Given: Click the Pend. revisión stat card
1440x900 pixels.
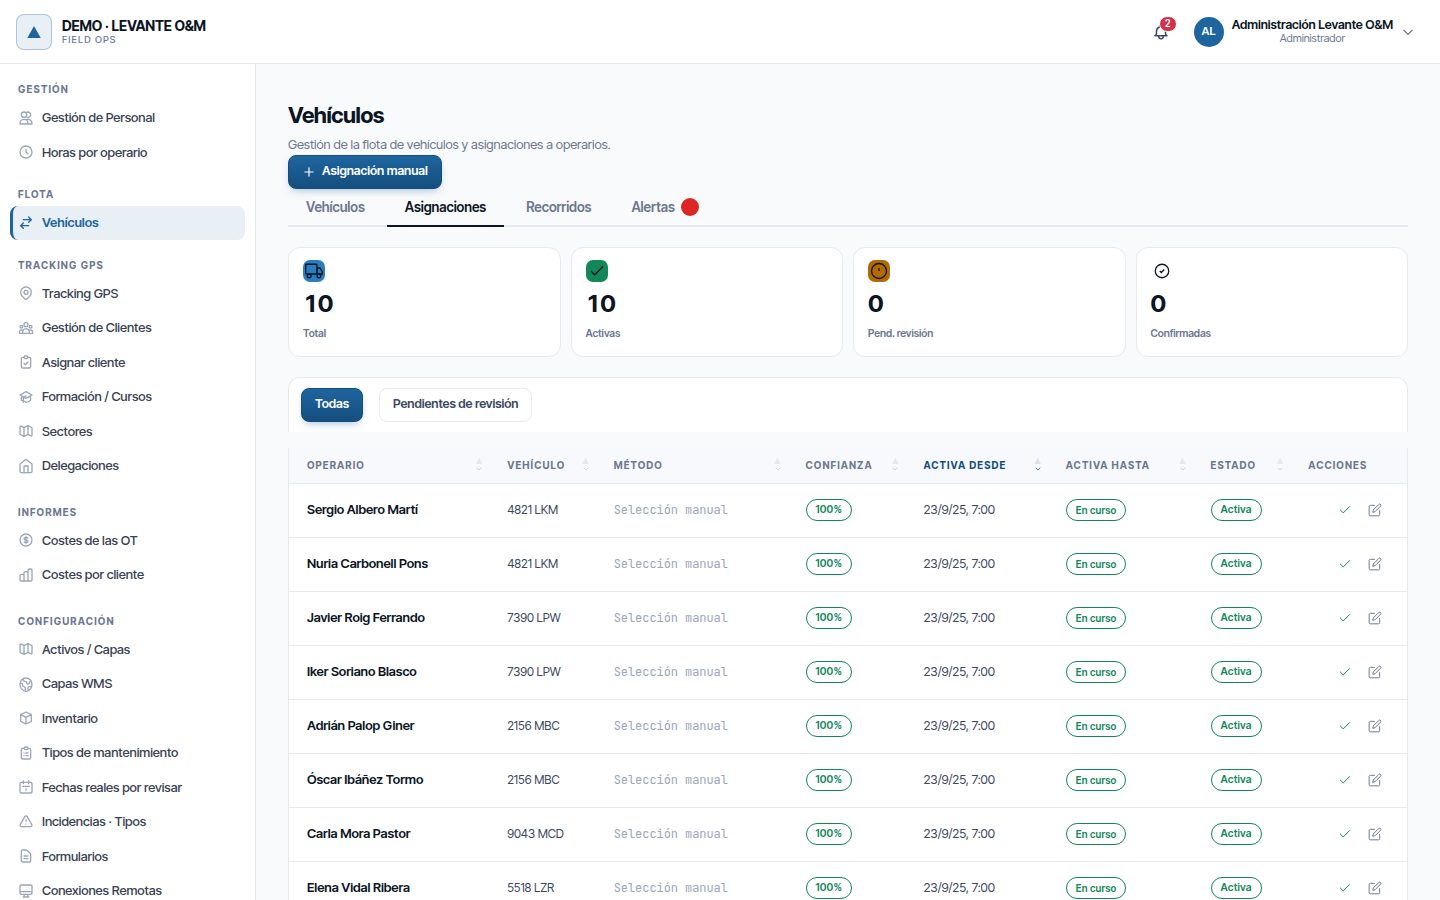Looking at the screenshot, I should (x=989, y=302).
